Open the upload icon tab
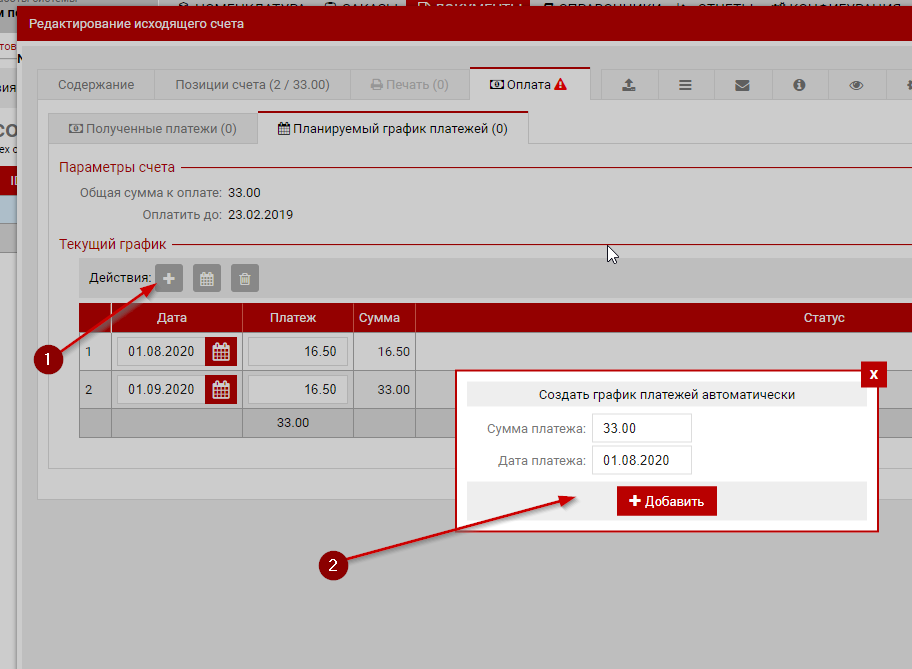This screenshot has width=912, height=669. [x=628, y=85]
